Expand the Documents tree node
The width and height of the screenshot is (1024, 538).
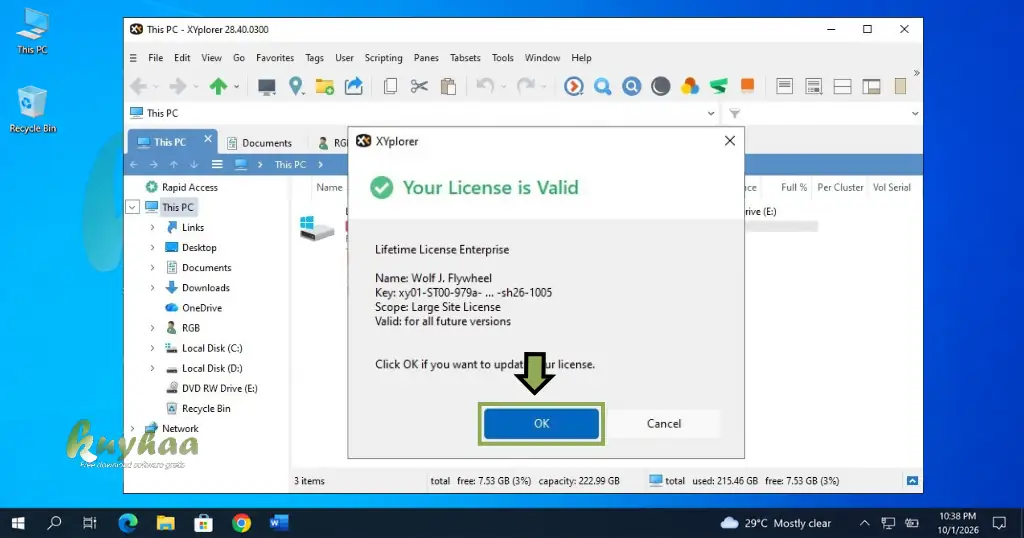point(152,268)
